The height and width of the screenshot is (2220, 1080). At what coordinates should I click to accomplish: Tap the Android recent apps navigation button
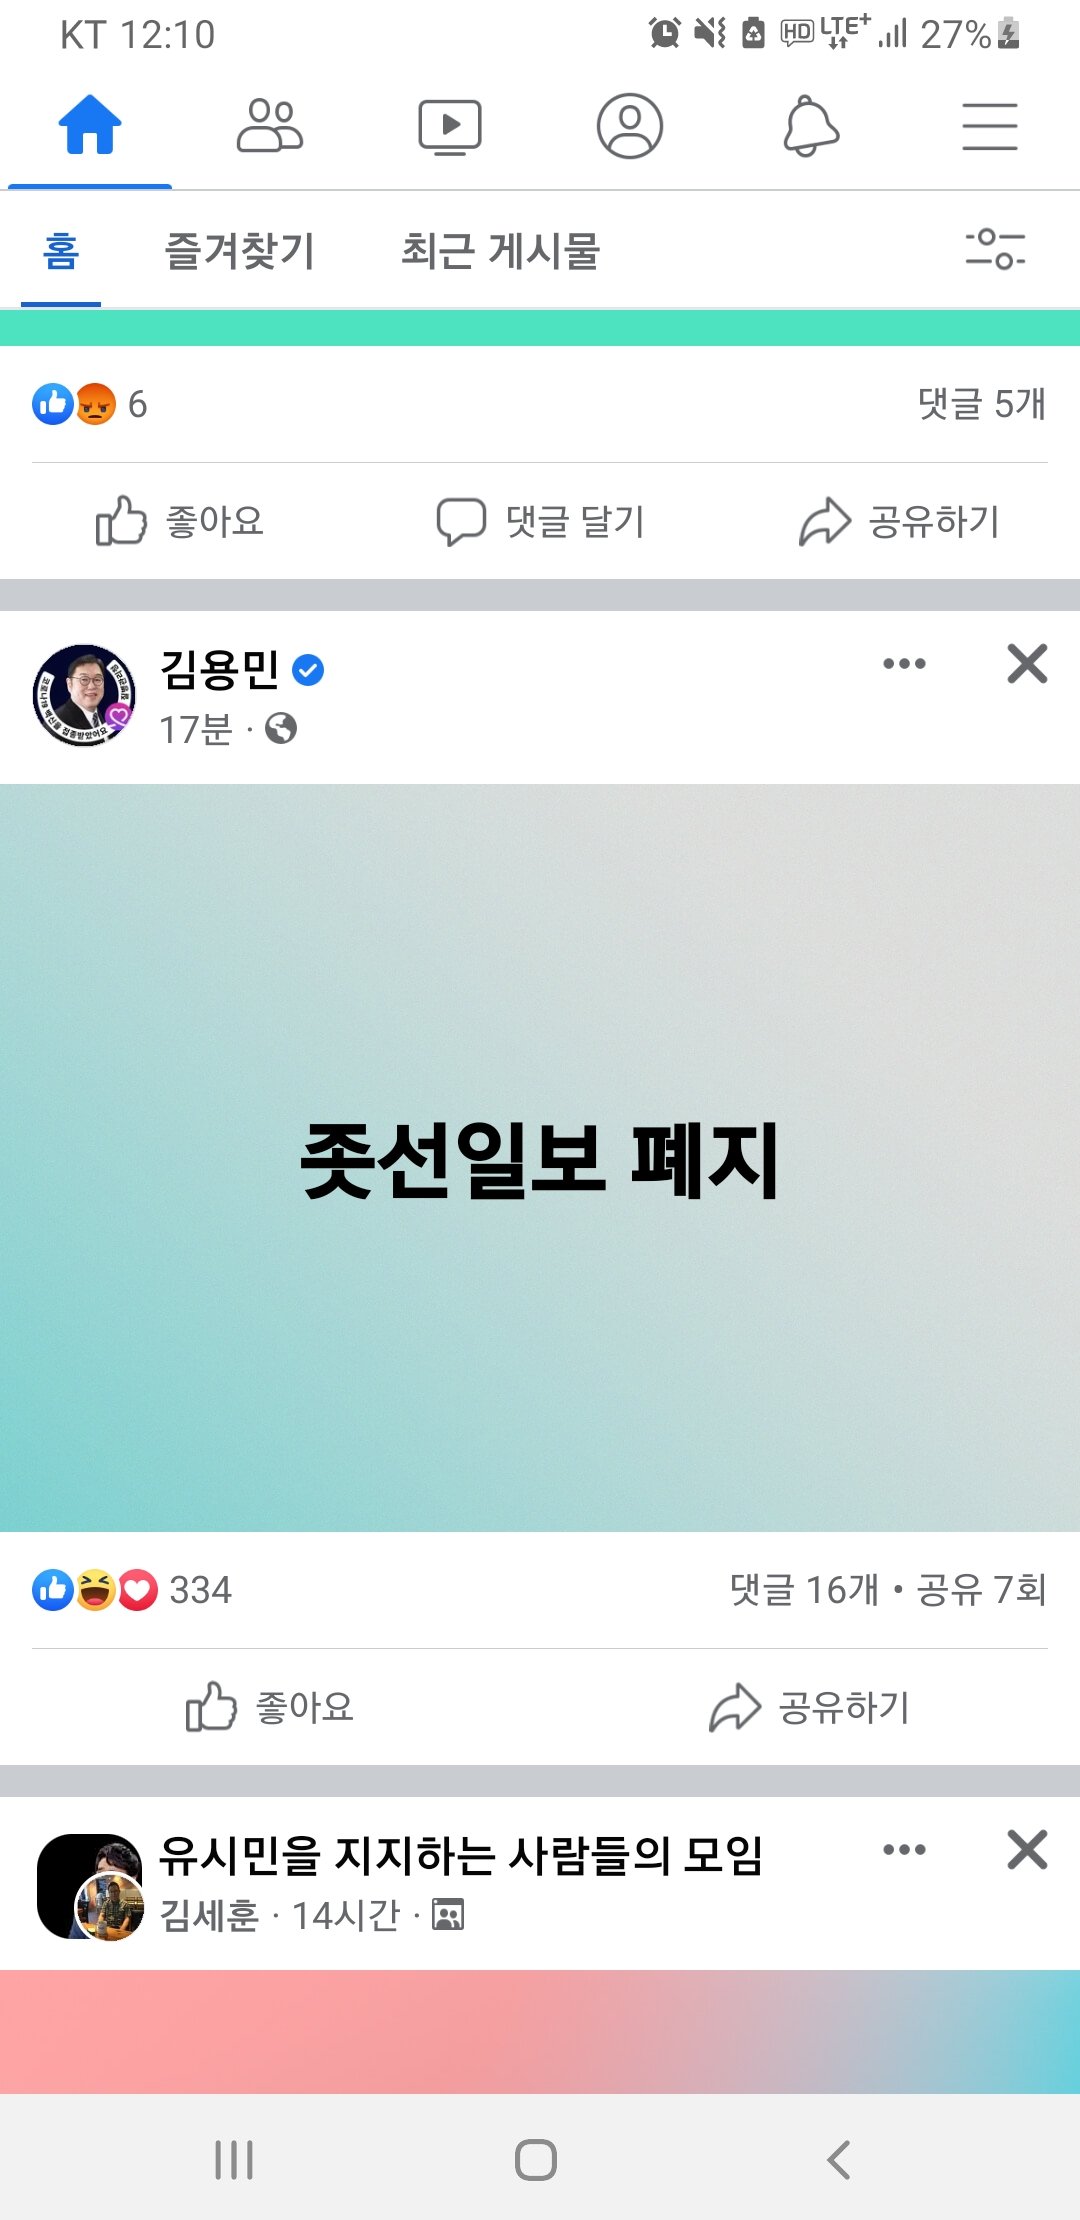click(x=234, y=2160)
